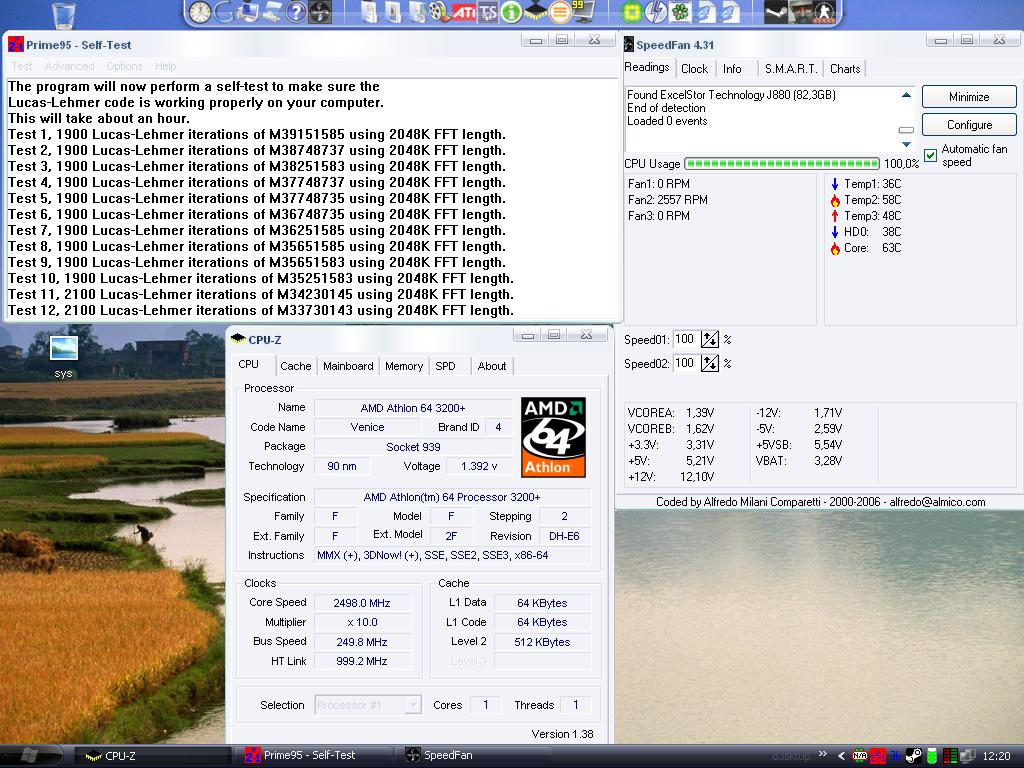Open the green battery-like tray icon
Viewport: 1024px width, 768px height.
pos(933,756)
